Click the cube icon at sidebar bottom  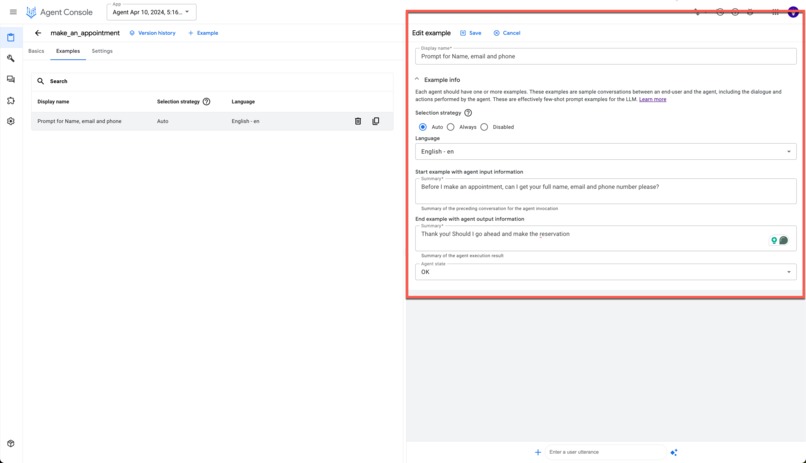11,443
